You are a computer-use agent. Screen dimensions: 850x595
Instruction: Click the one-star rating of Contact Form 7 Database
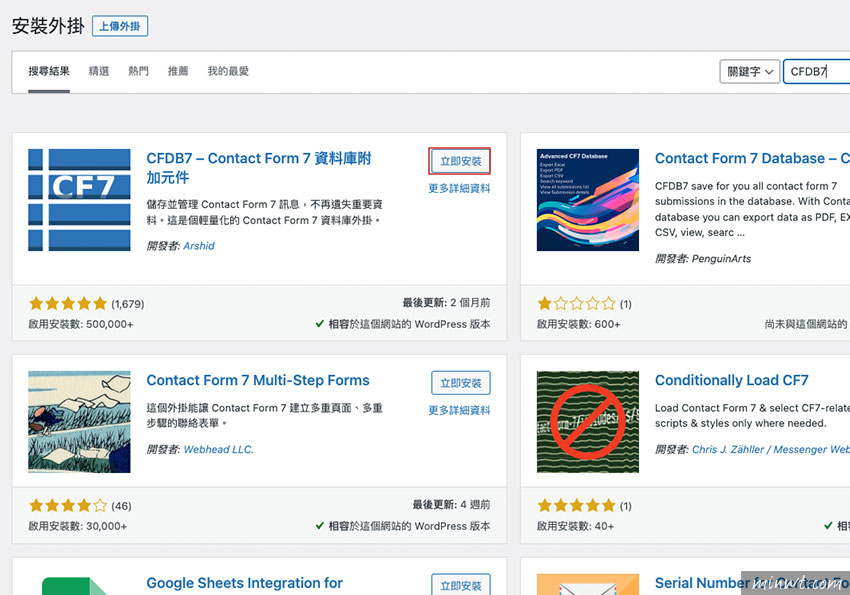(576, 303)
